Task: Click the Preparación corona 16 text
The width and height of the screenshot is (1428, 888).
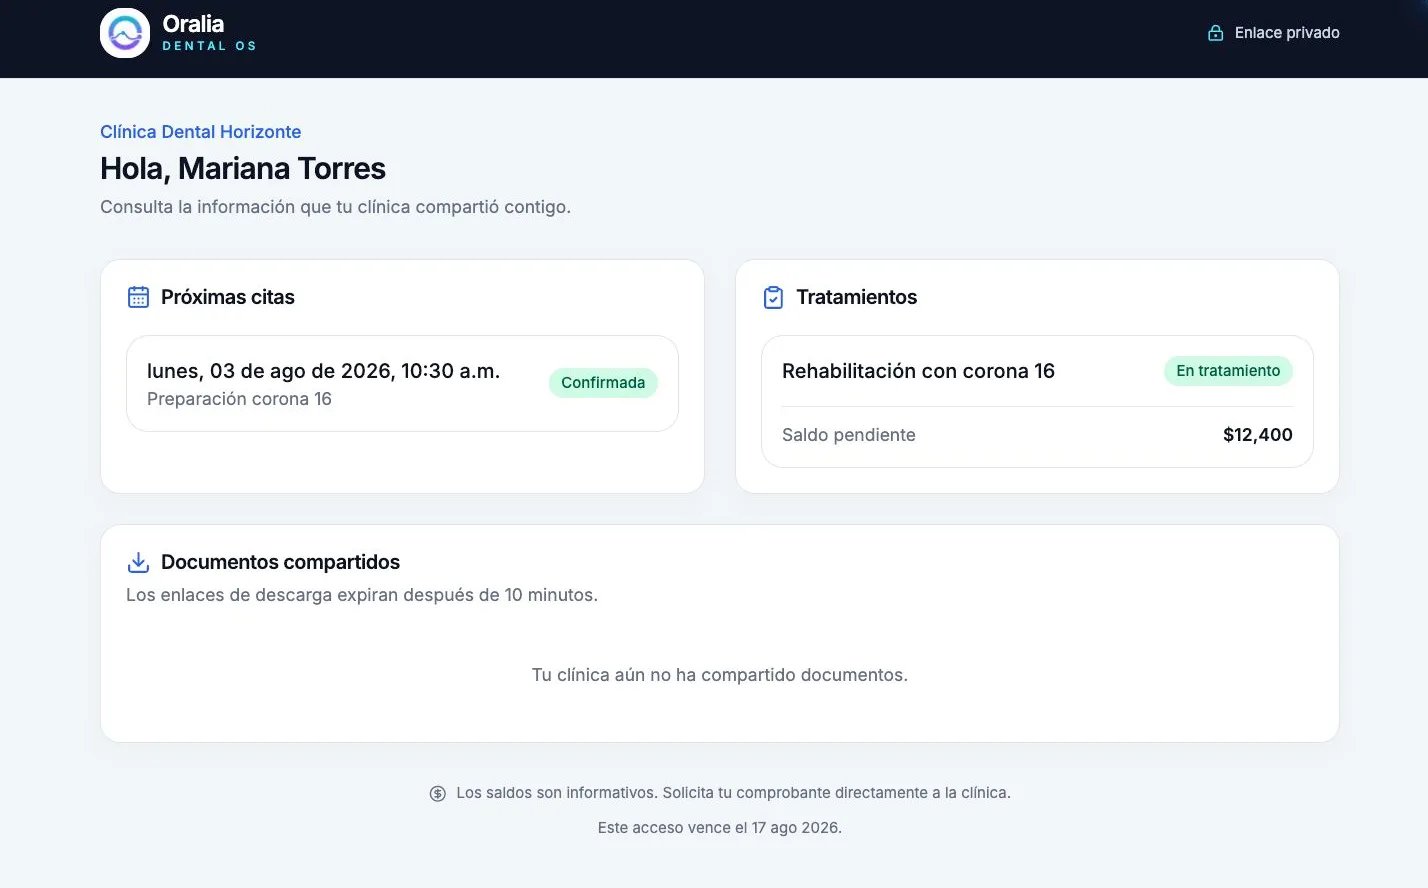Action: pyautogui.click(x=239, y=399)
